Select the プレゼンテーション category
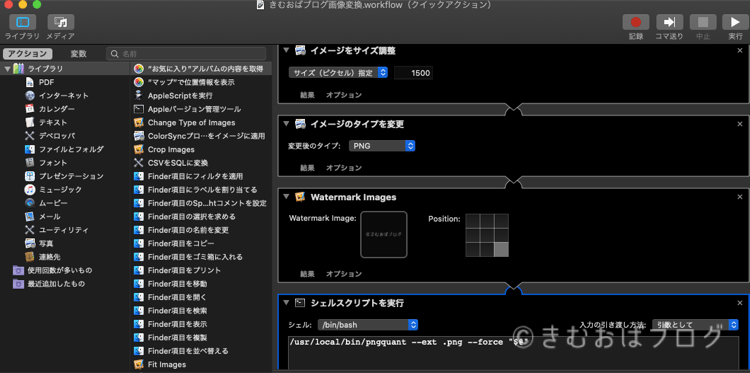Image resolution: width=750 pixels, height=373 pixels. 71,176
